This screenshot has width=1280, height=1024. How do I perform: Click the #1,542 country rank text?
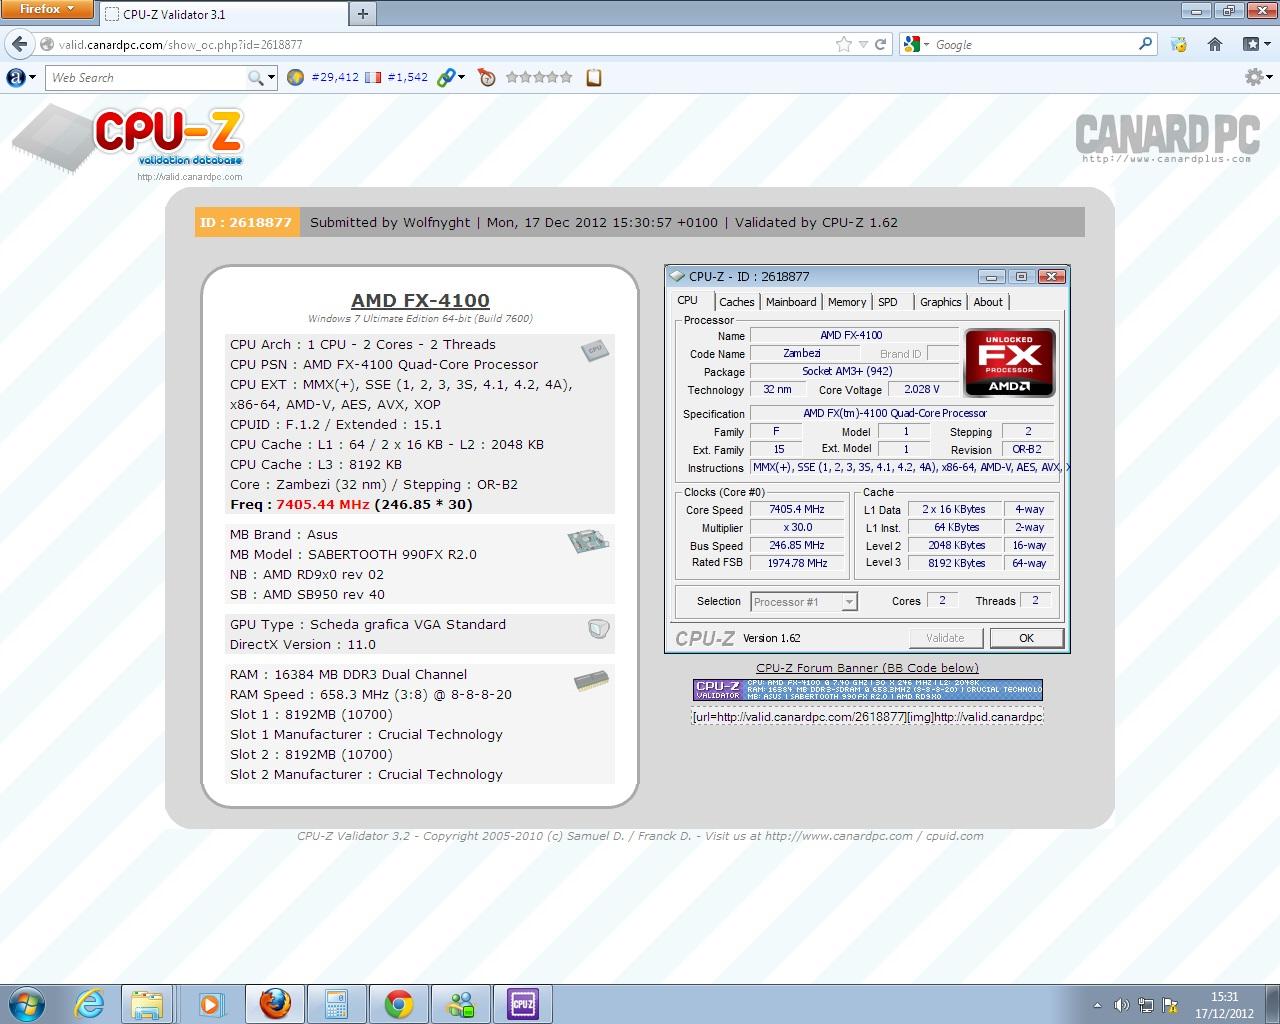point(407,77)
